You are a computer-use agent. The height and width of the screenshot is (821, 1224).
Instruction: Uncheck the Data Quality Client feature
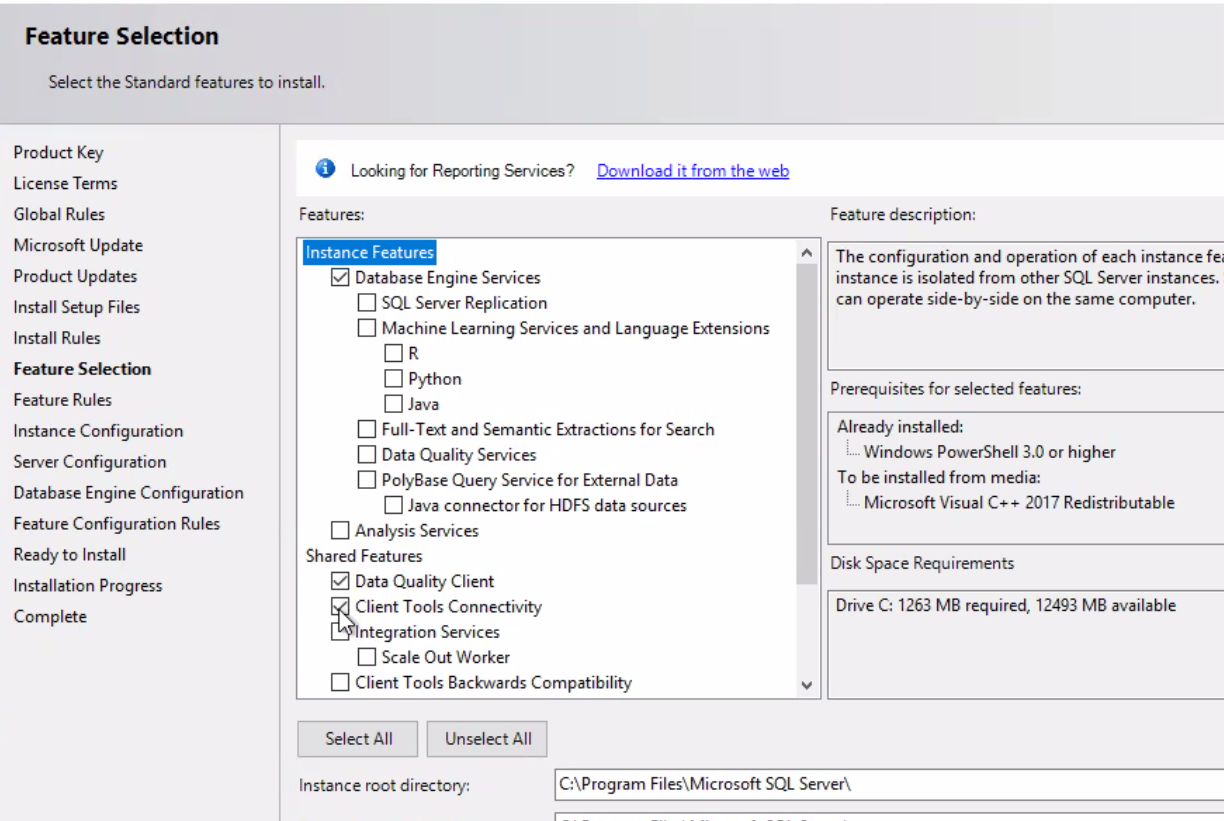[338, 581]
